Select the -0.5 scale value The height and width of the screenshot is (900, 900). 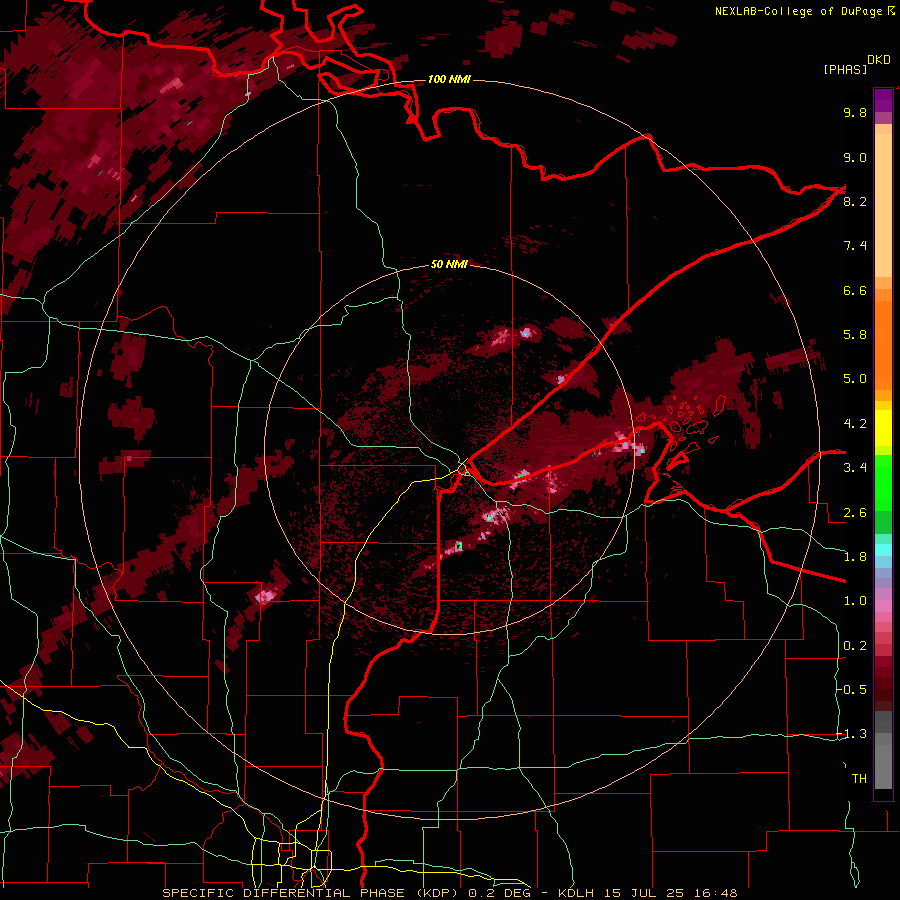pyautogui.click(x=852, y=690)
